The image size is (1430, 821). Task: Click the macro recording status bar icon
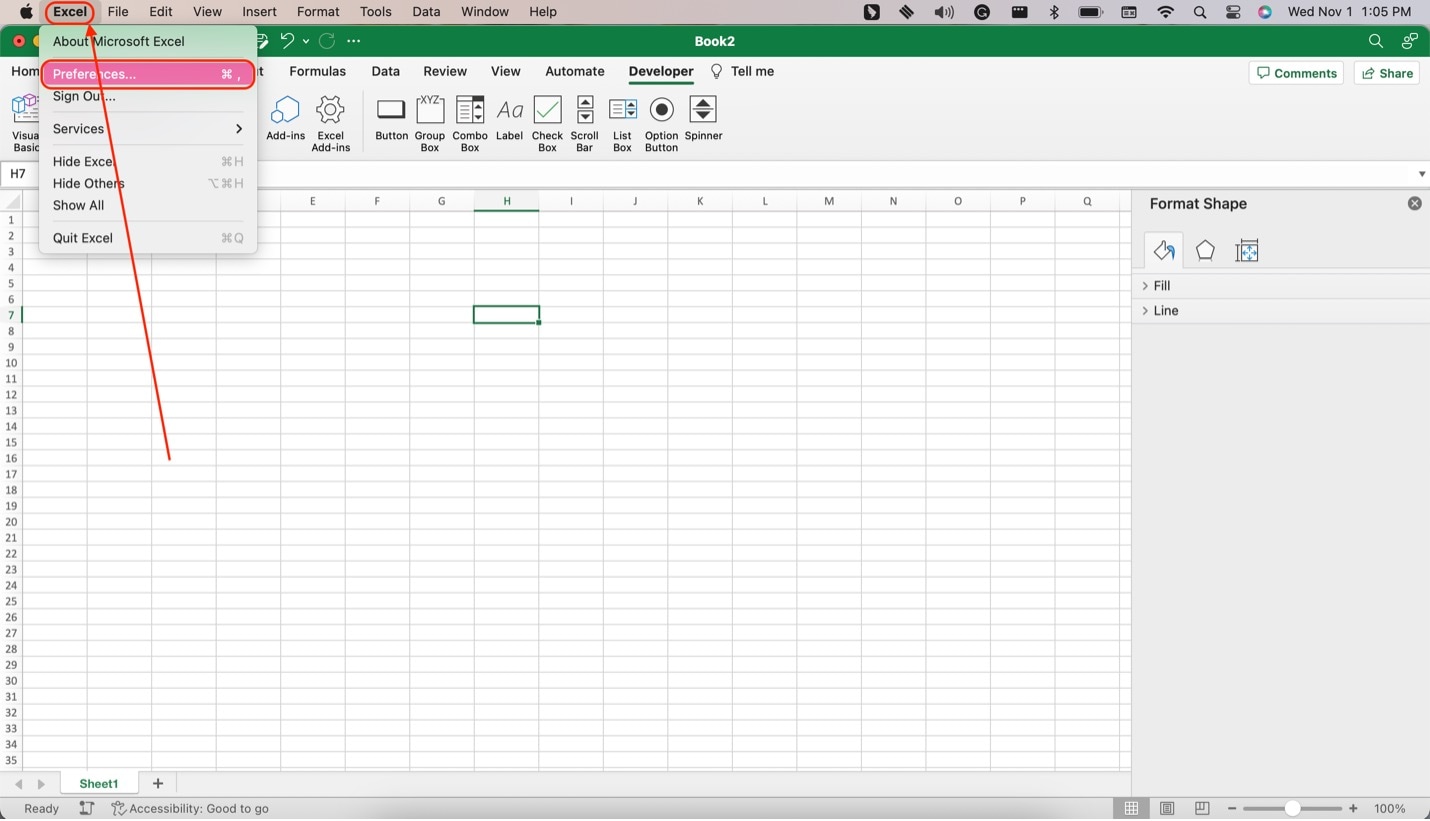coord(87,808)
